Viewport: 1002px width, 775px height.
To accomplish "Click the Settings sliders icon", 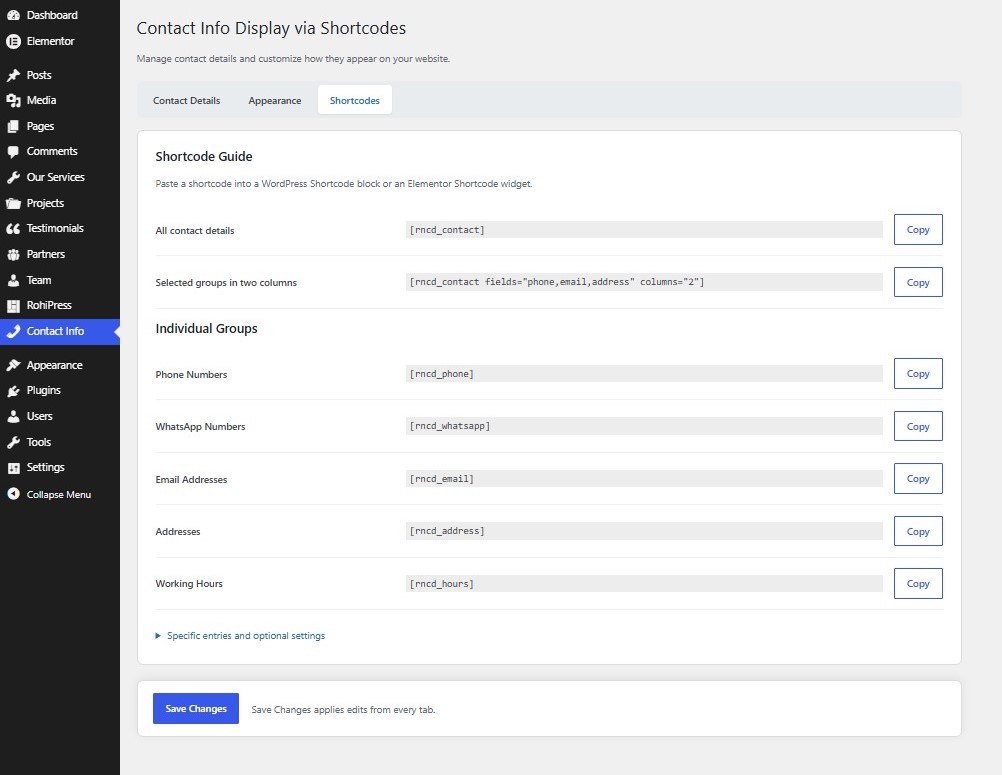I will tap(13, 468).
